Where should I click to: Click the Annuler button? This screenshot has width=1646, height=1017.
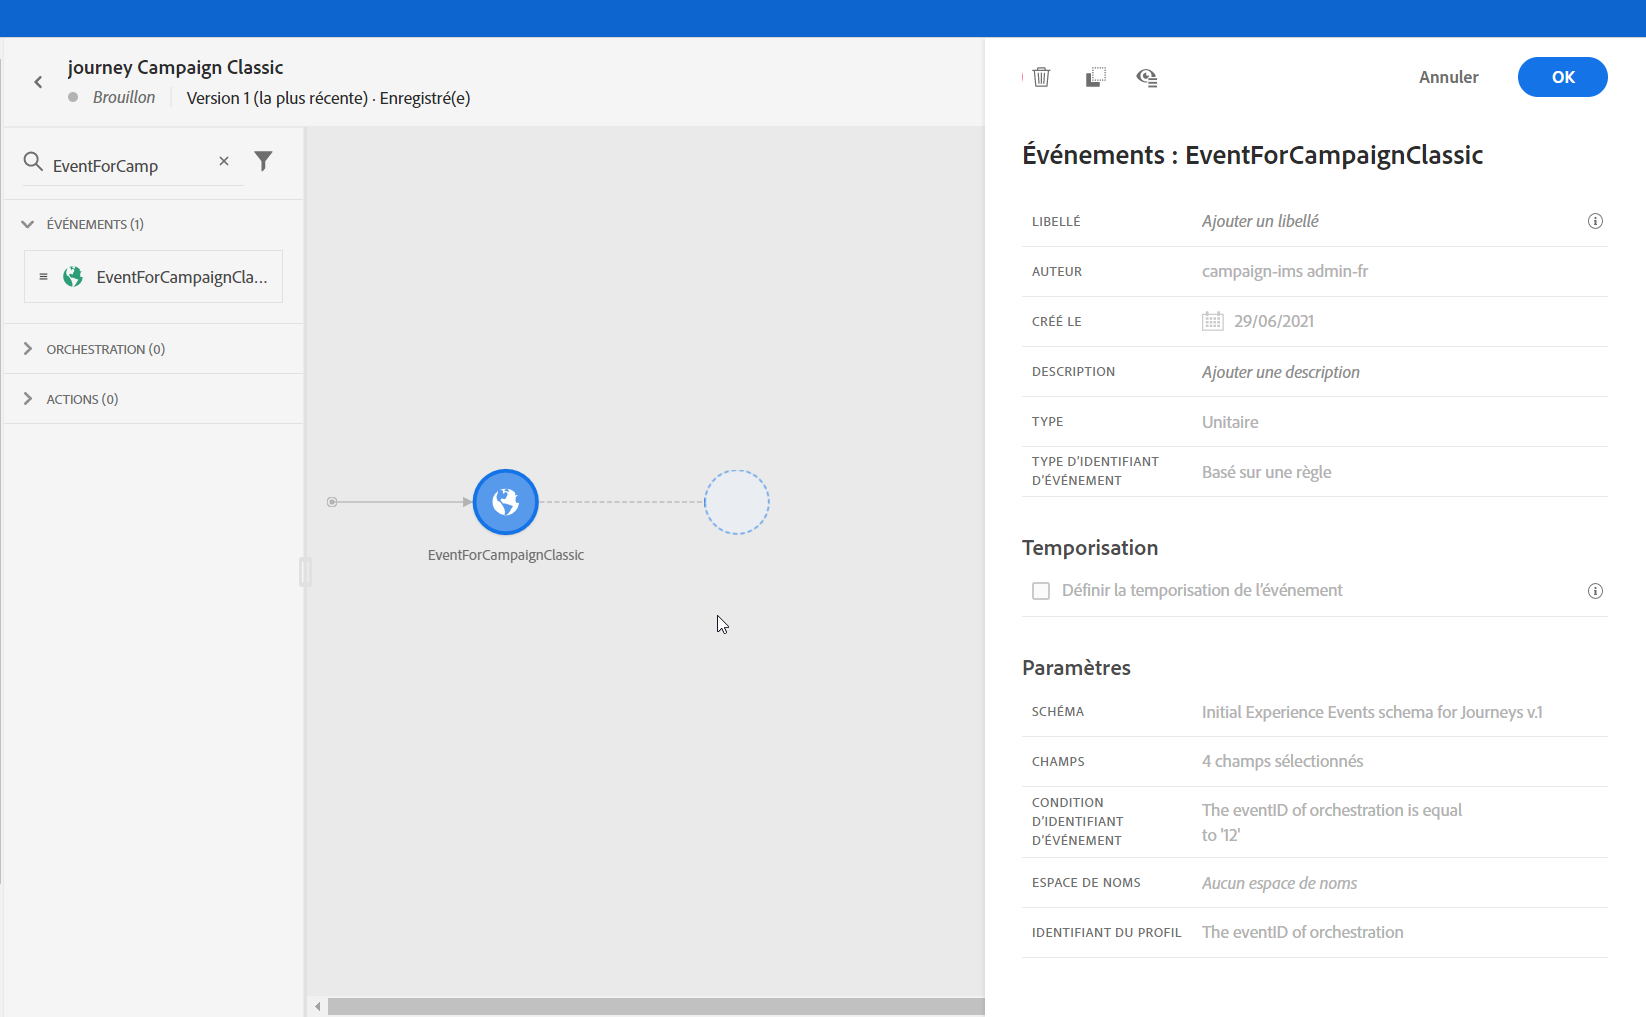click(1449, 77)
